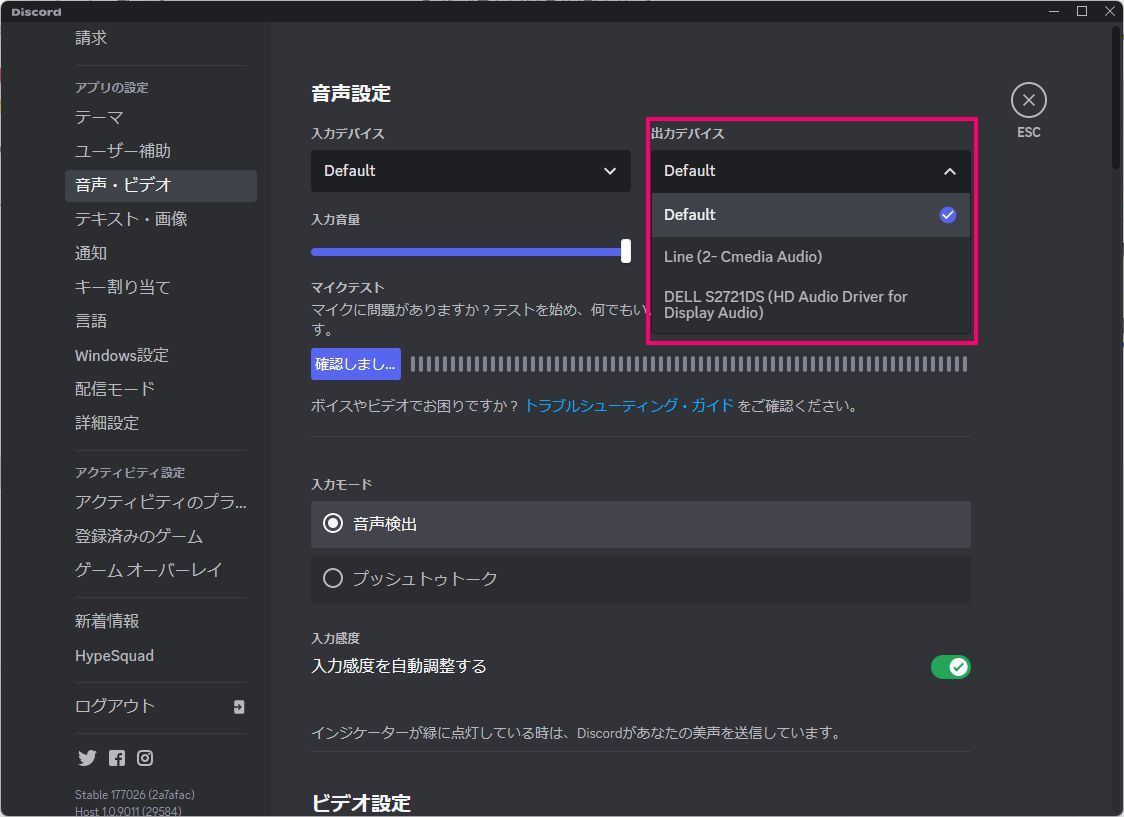
Task: Select 音声・ビデオ in sidebar
Action: (x=161, y=185)
